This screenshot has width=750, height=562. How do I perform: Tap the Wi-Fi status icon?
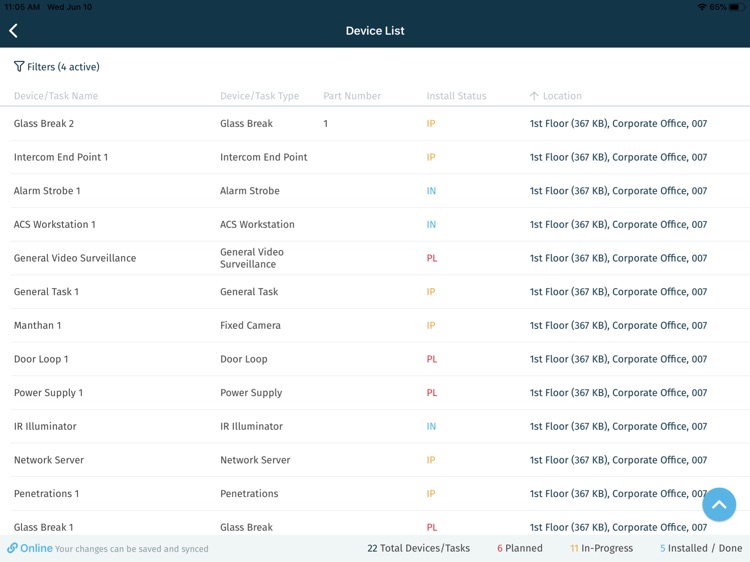click(702, 7)
